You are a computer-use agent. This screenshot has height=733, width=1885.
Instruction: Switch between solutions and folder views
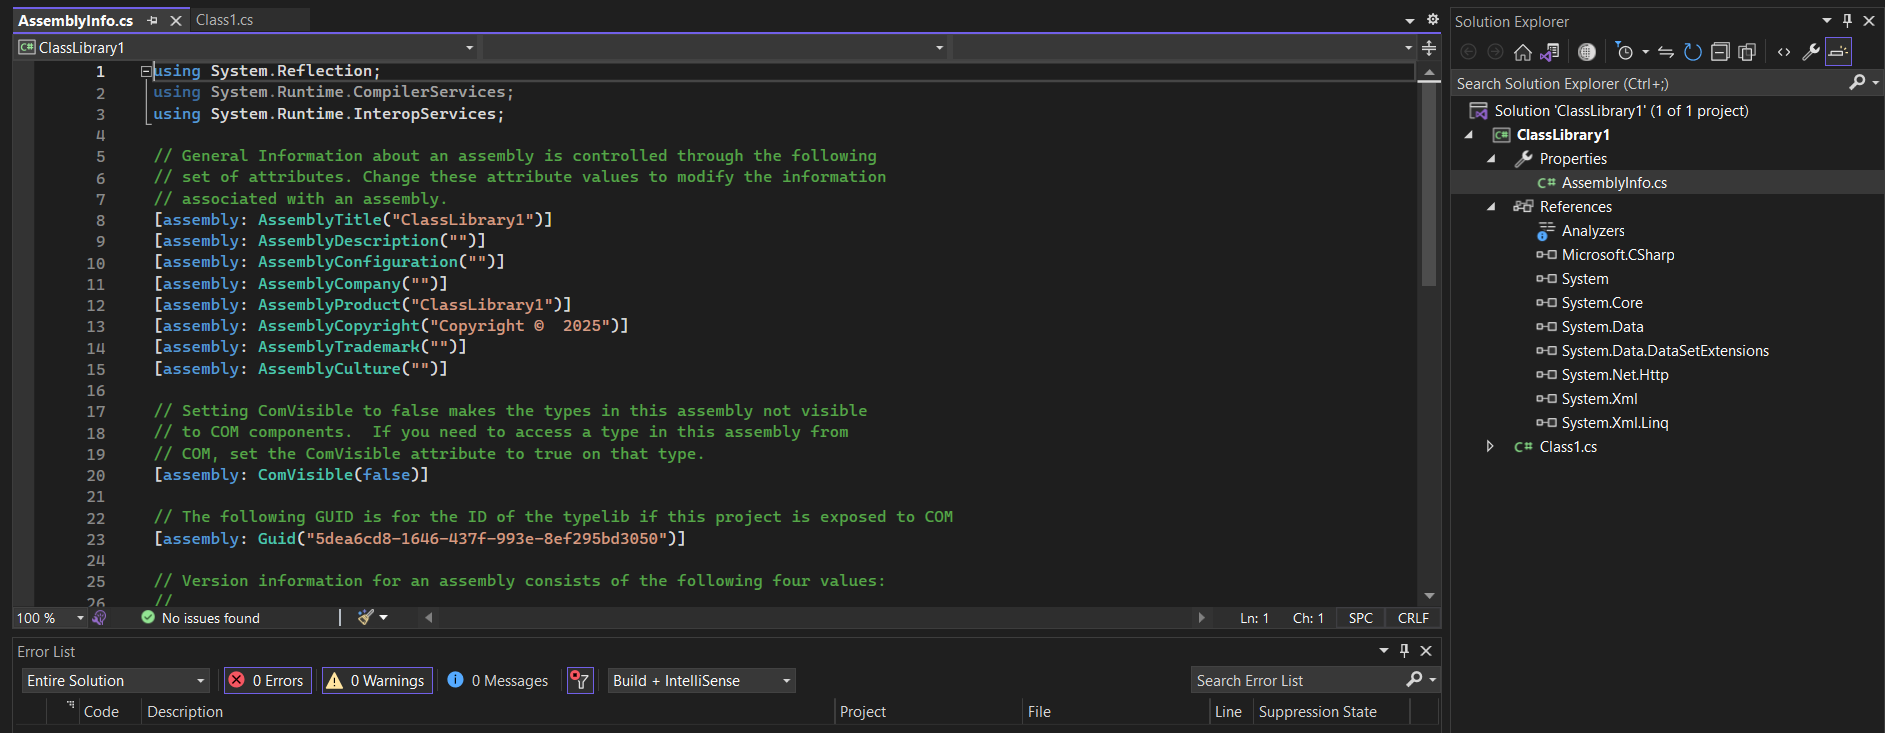click(1550, 52)
